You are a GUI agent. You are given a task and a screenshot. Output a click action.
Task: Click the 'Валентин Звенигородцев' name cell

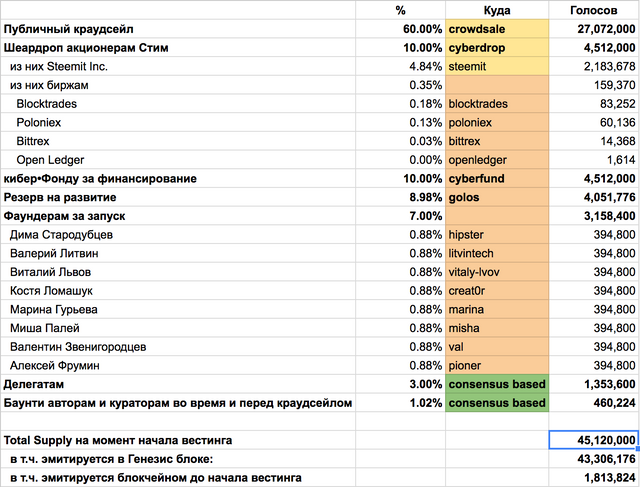(x=178, y=347)
